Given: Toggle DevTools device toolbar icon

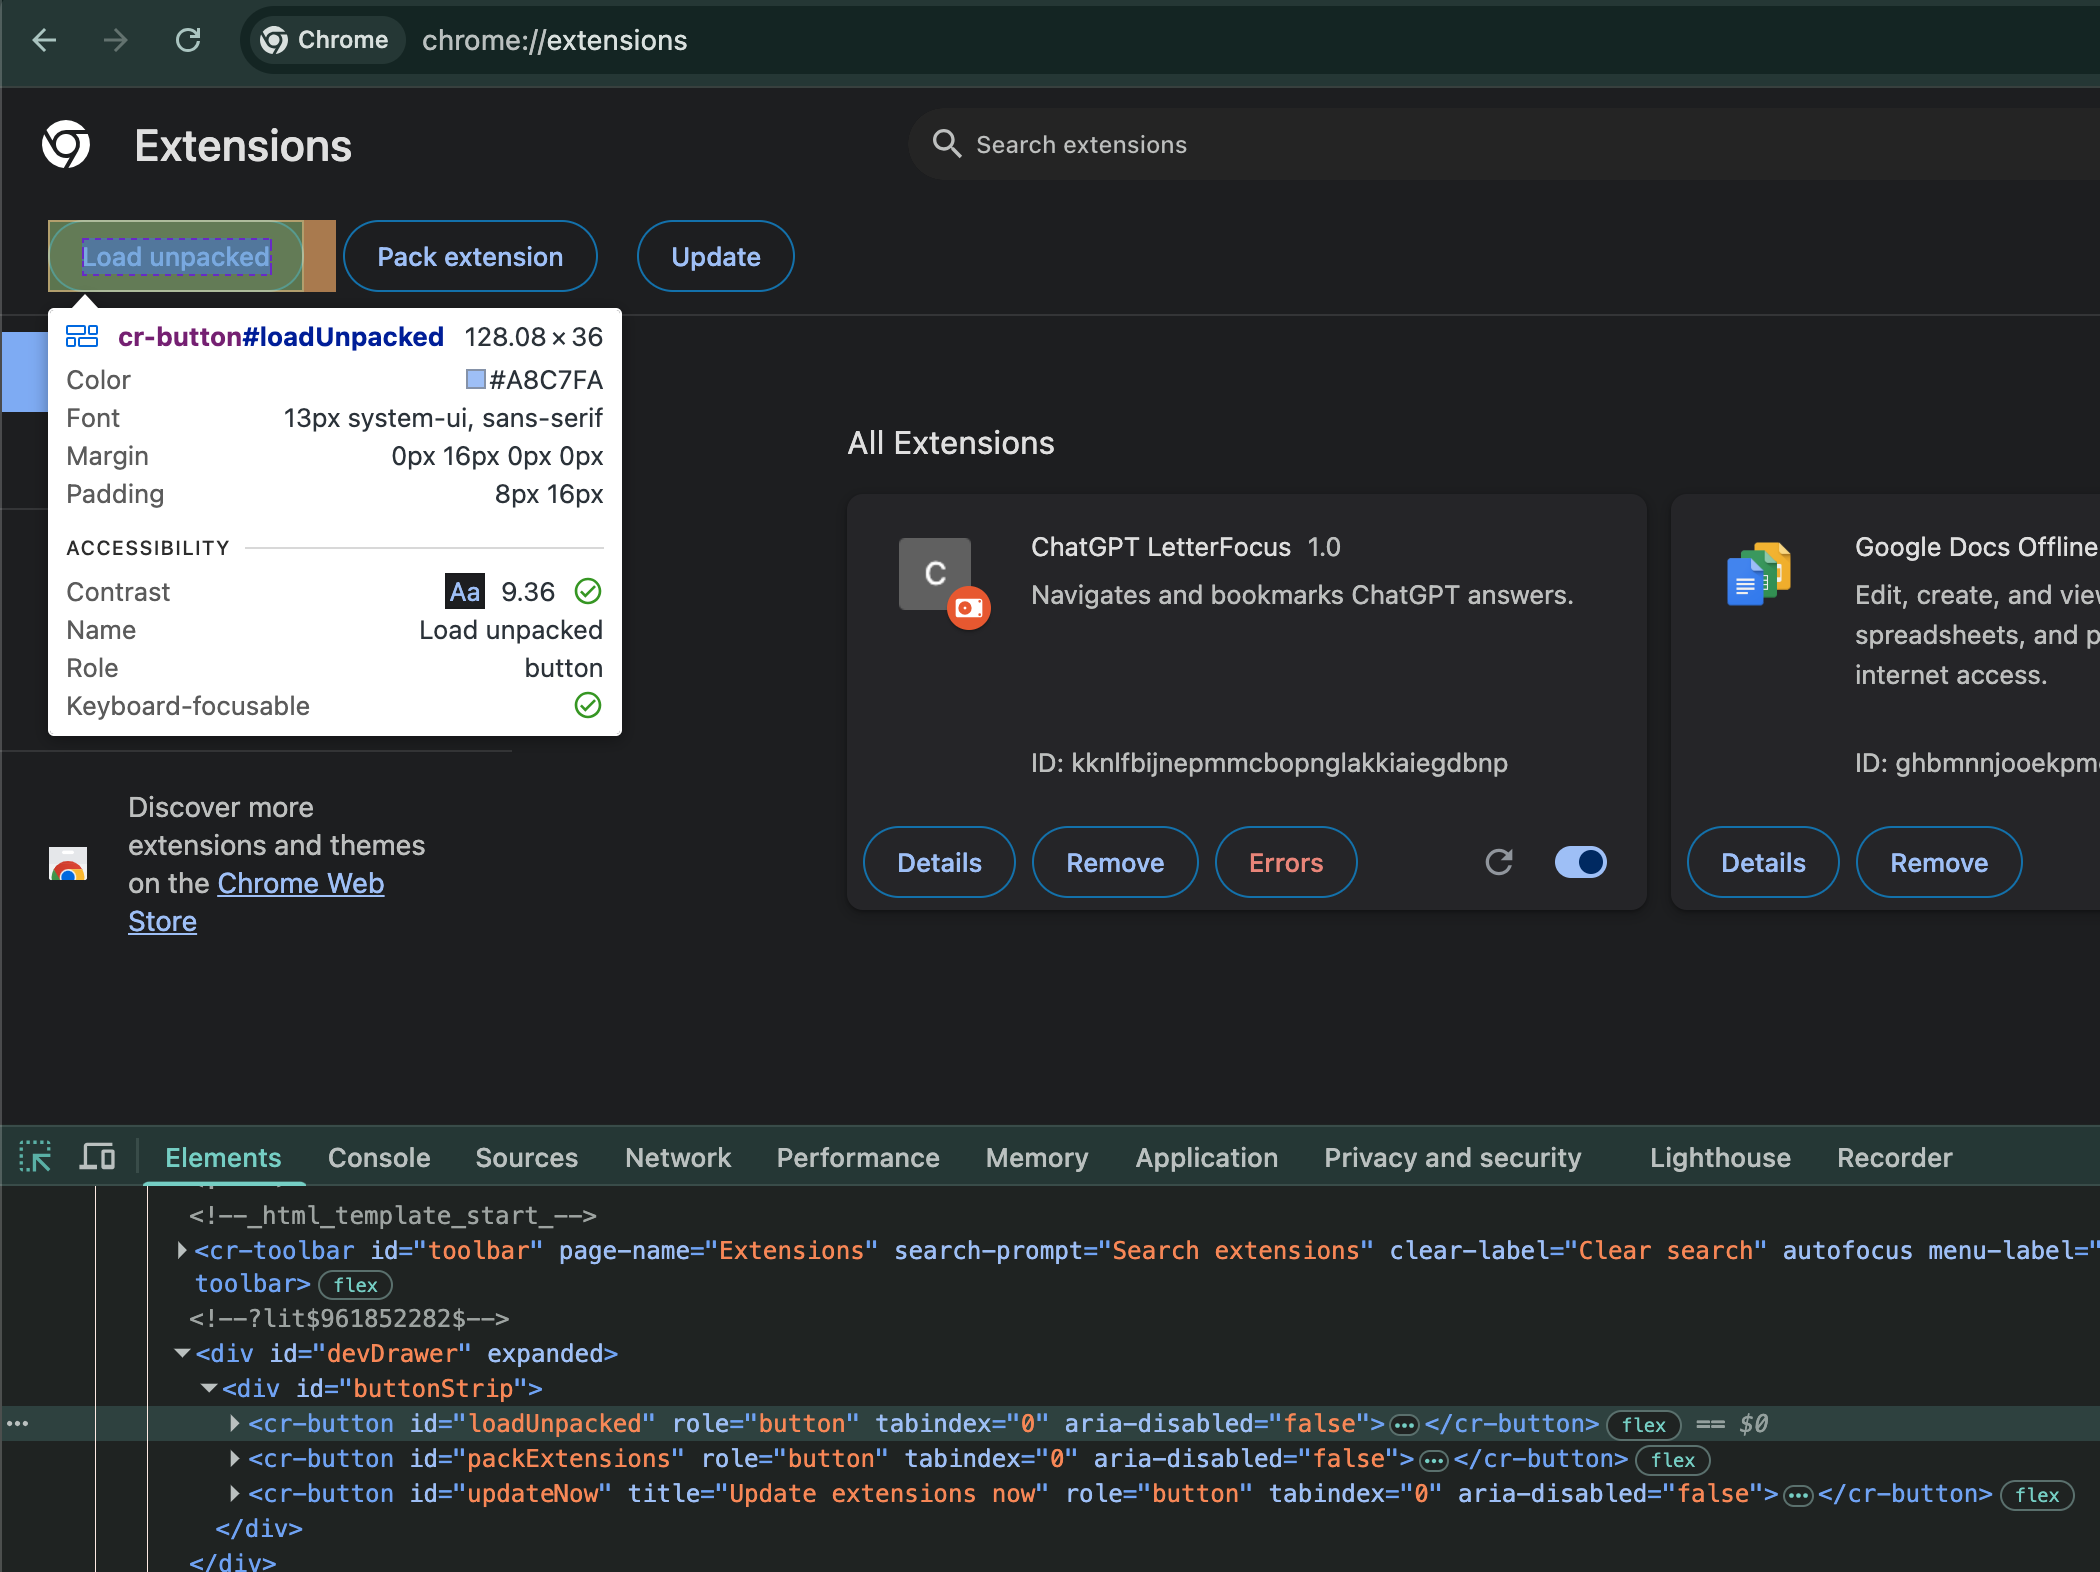Looking at the screenshot, I should (x=97, y=1157).
